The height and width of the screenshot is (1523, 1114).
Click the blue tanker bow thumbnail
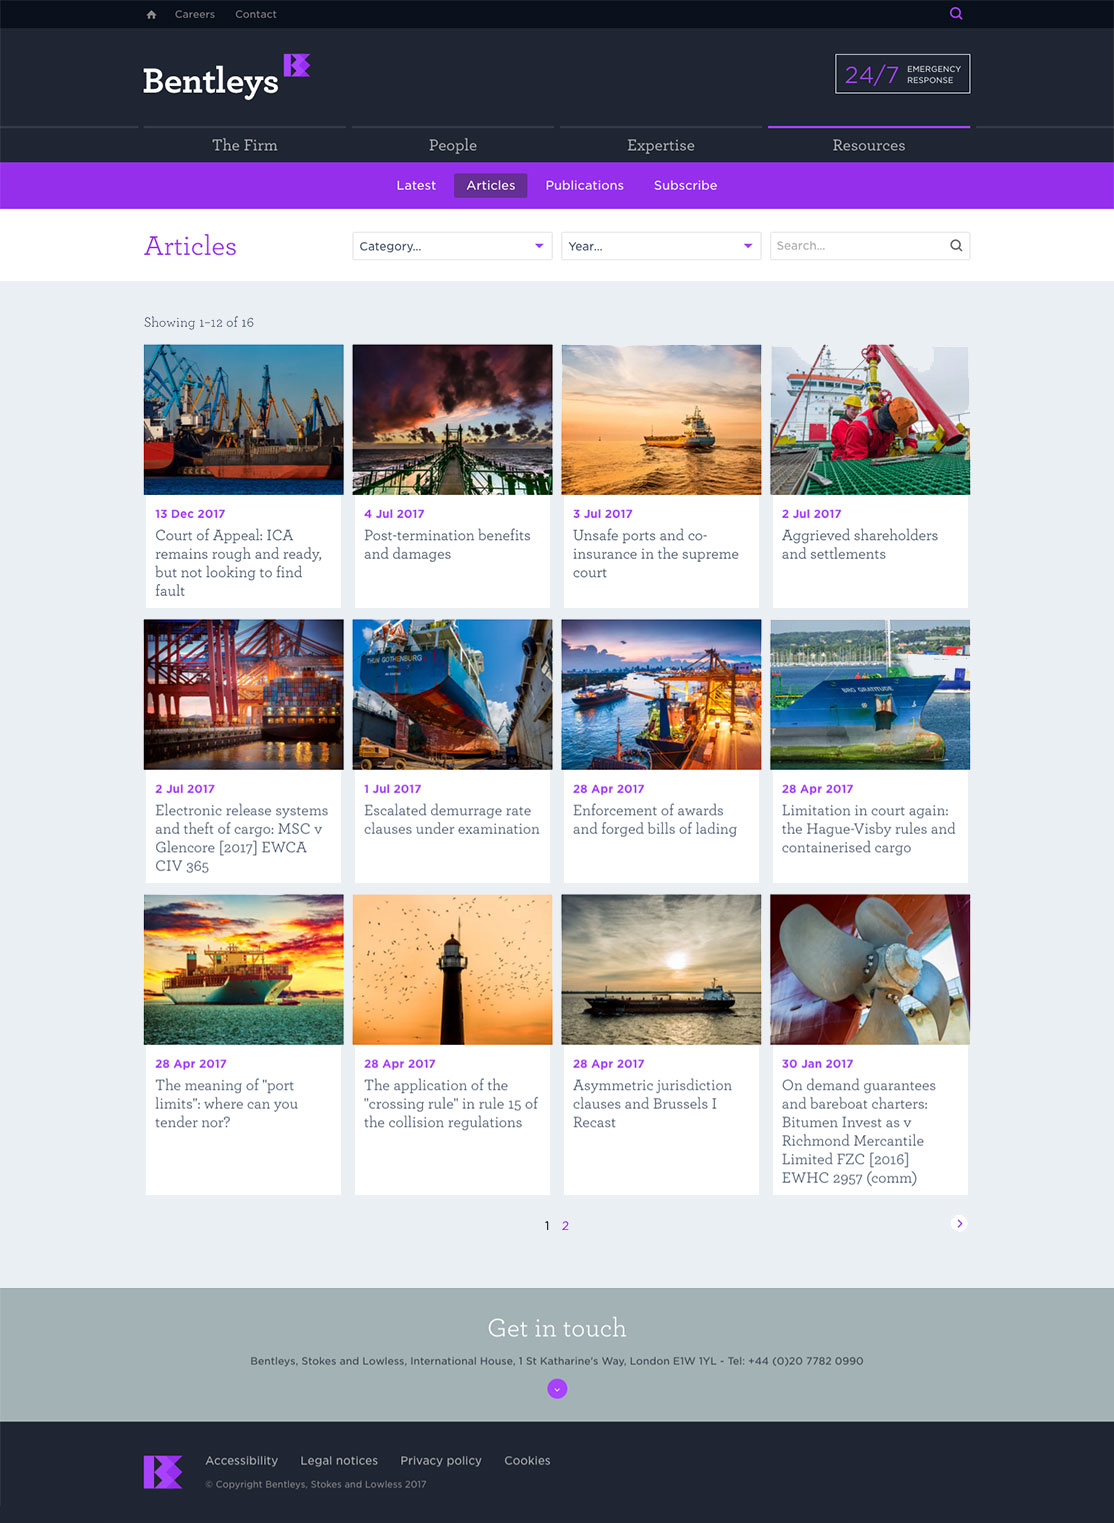click(870, 695)
